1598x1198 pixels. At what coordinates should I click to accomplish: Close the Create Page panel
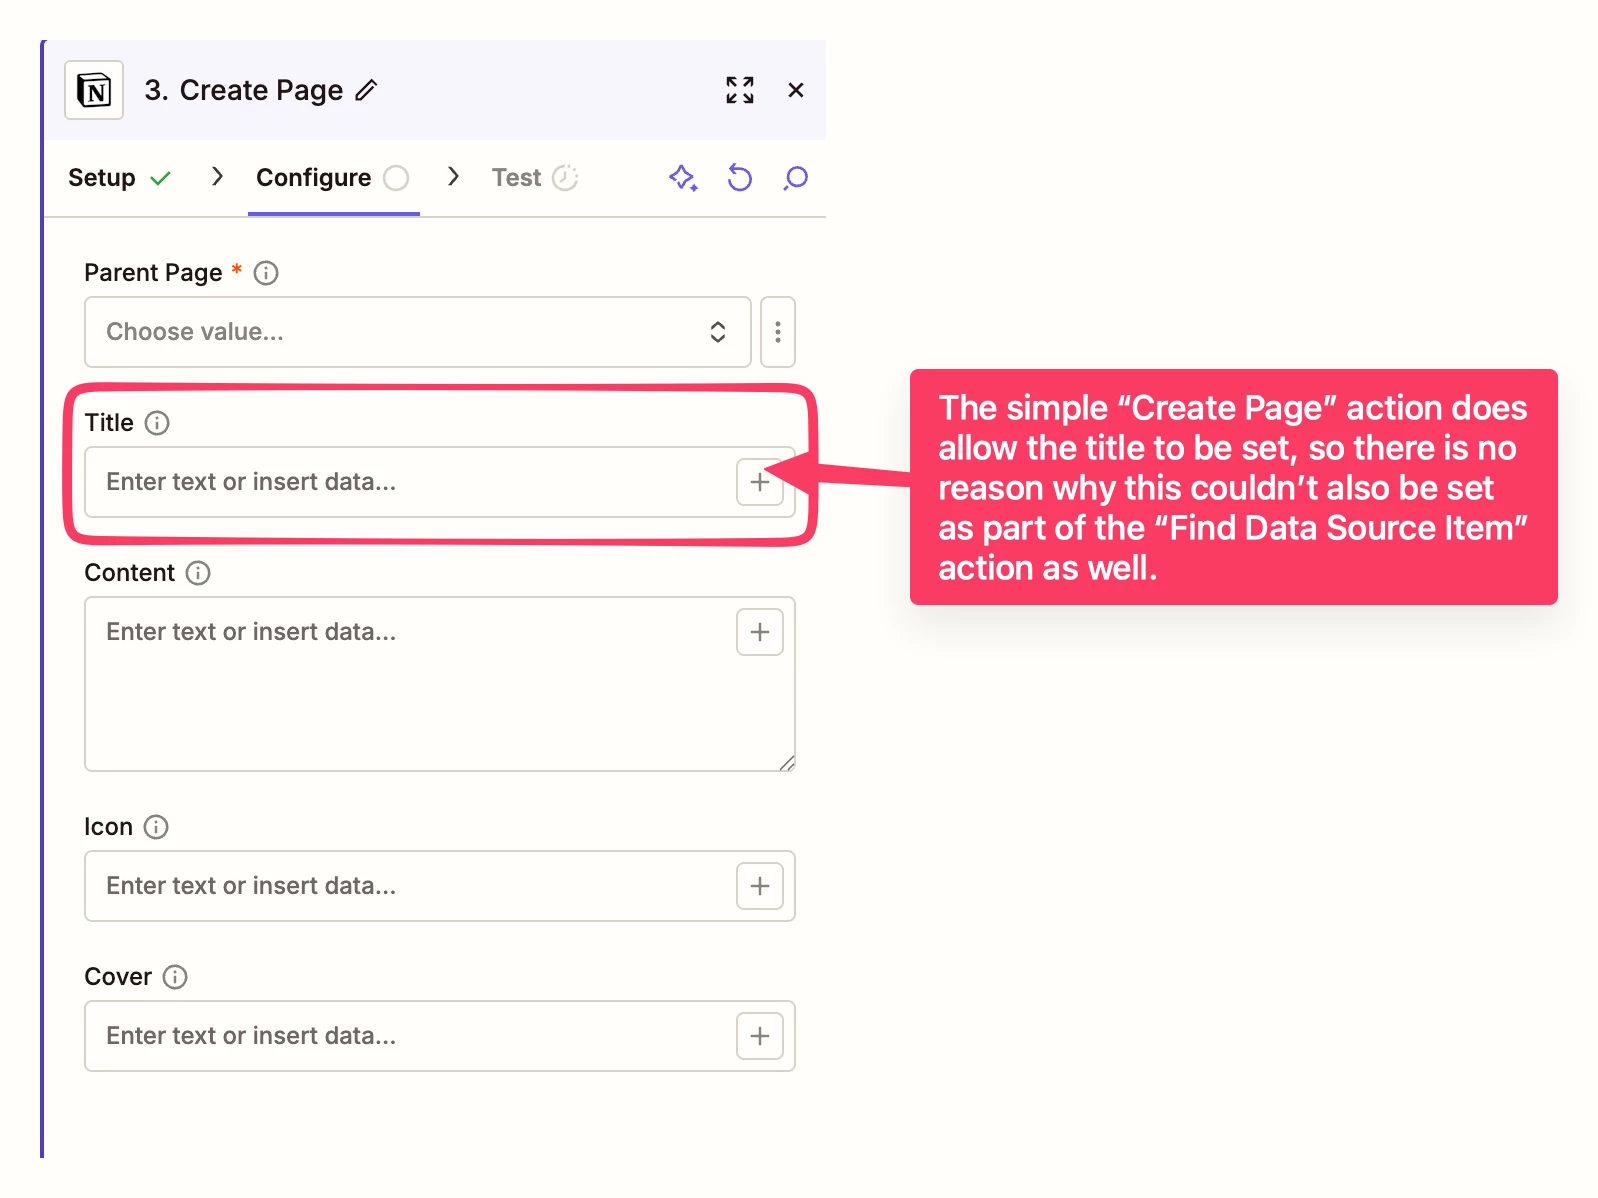point(796,90)
